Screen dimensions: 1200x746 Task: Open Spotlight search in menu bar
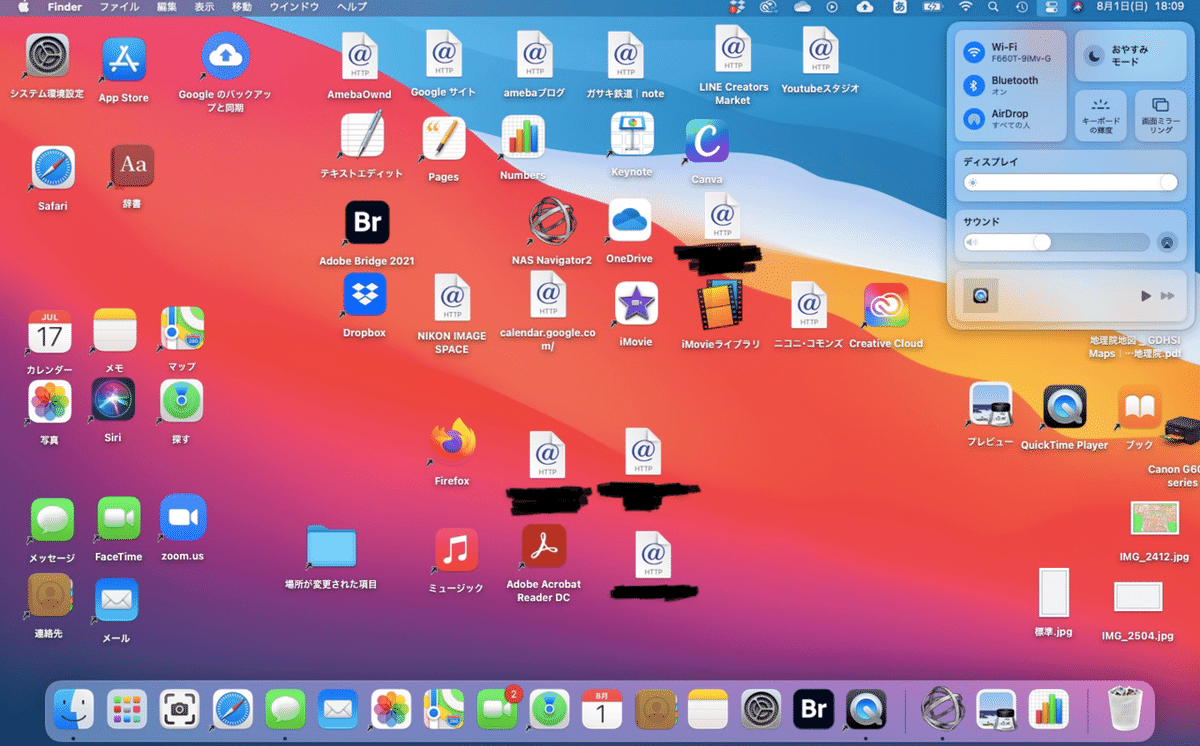[993, 7]
